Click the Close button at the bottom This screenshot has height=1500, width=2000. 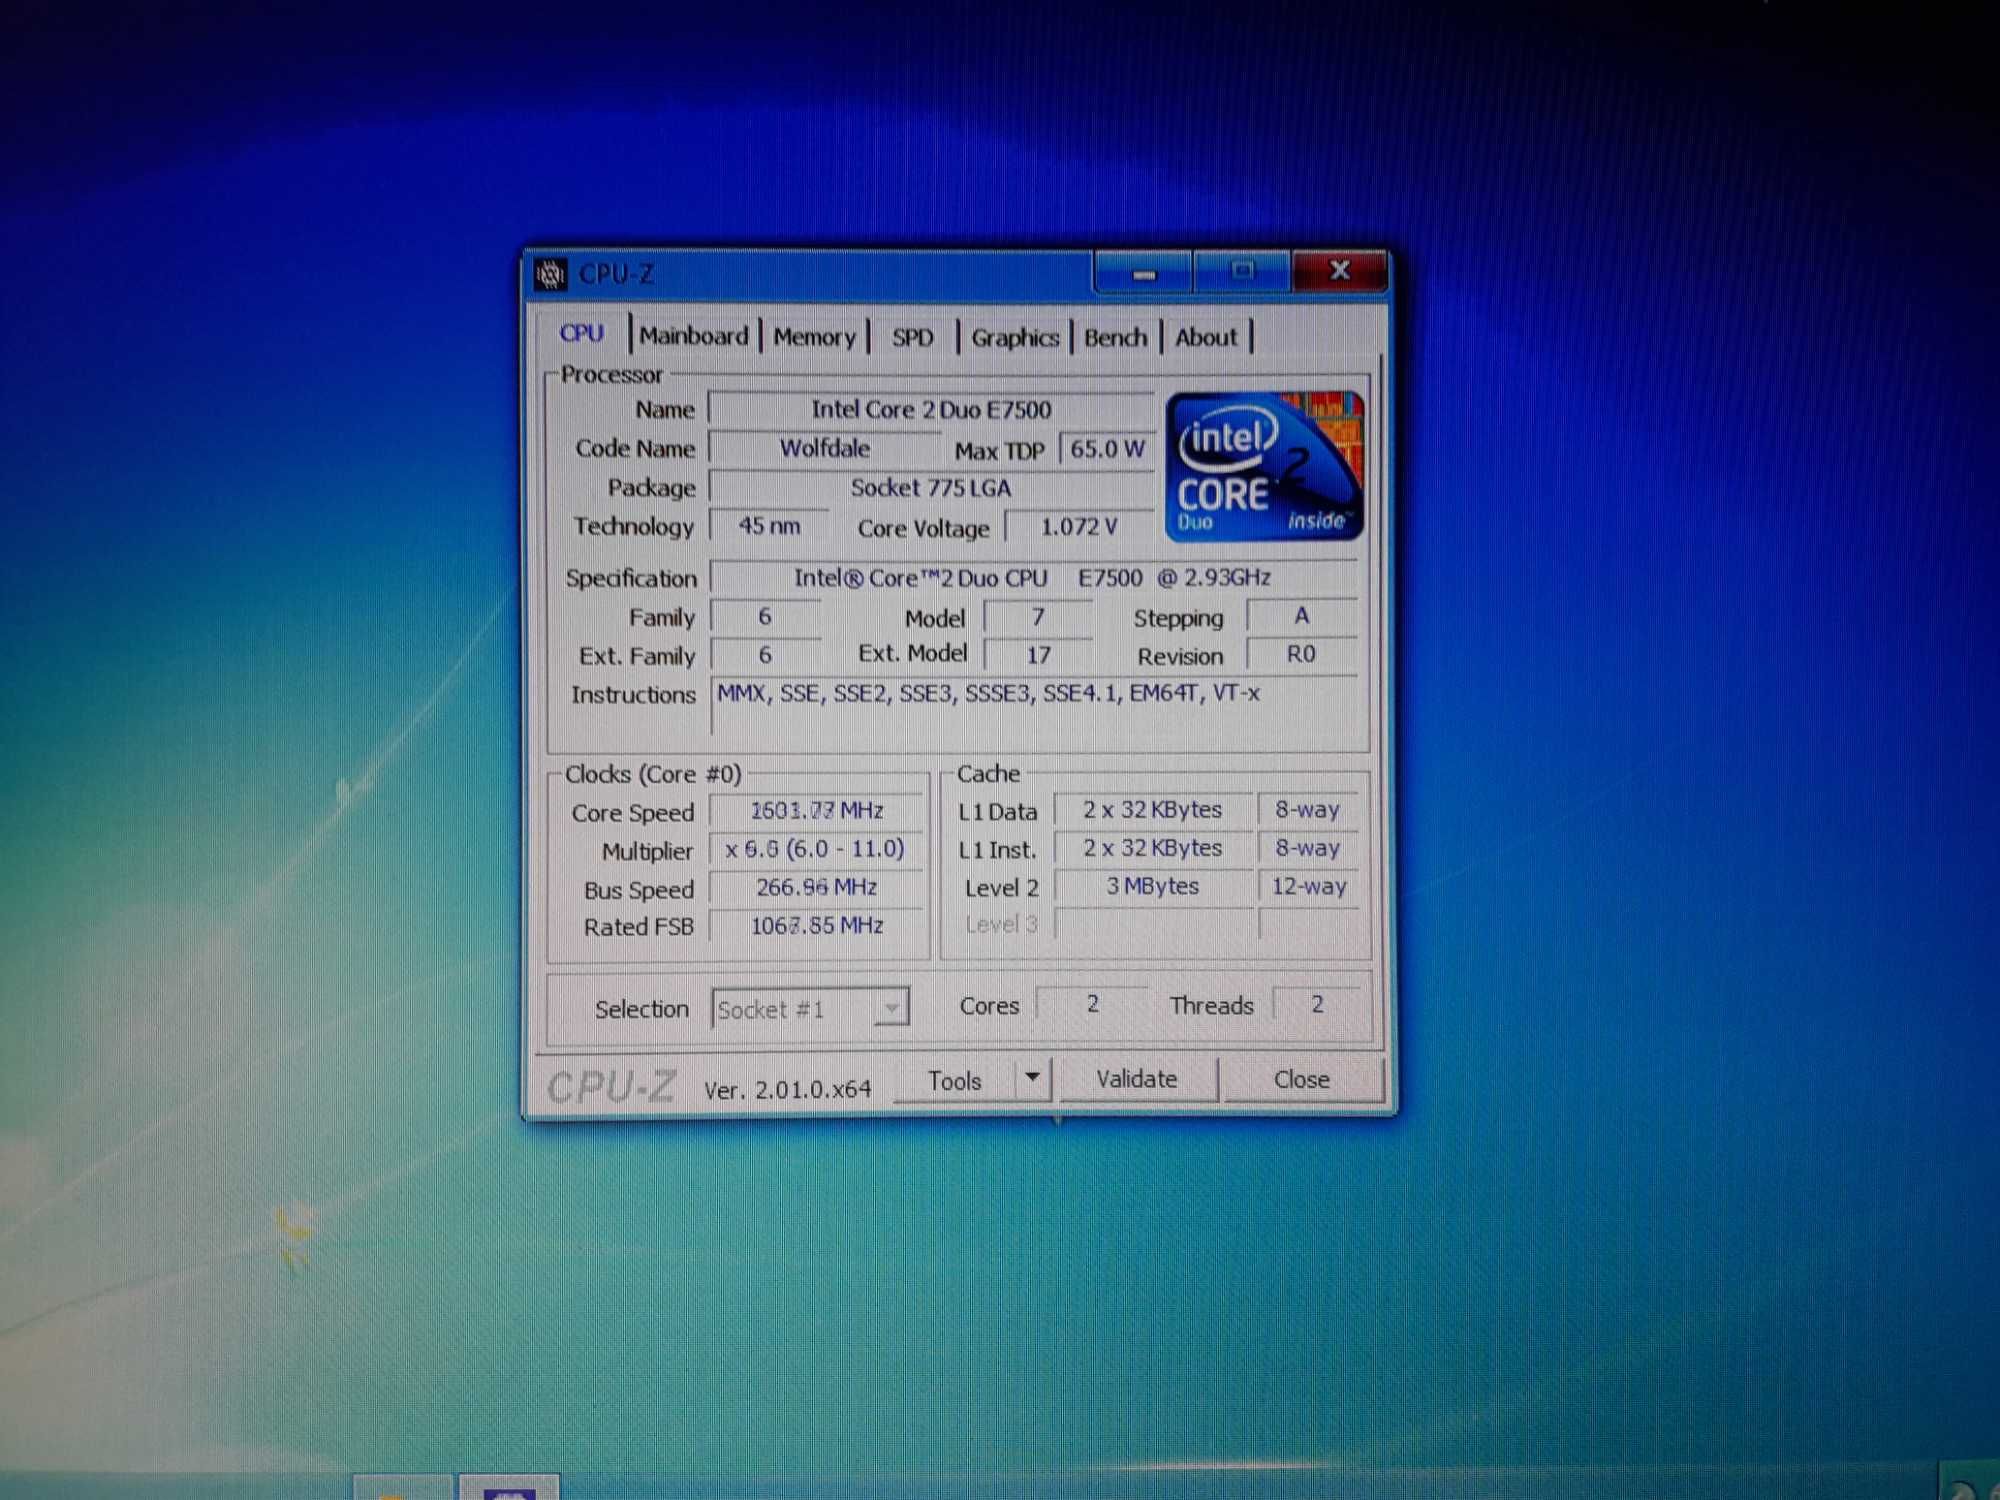pyautogui.click(x=1302, y=1080)
